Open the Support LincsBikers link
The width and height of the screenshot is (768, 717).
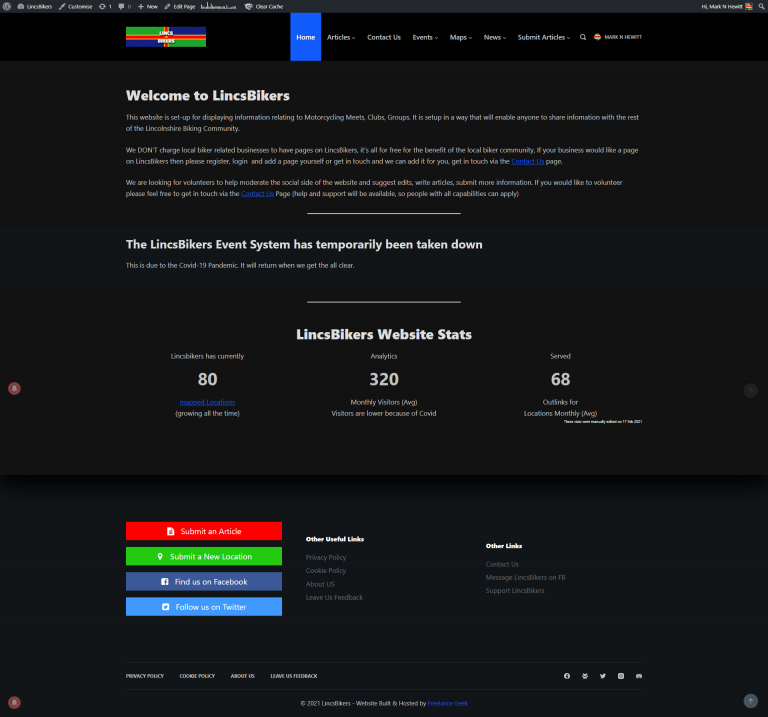coord(515,591)
